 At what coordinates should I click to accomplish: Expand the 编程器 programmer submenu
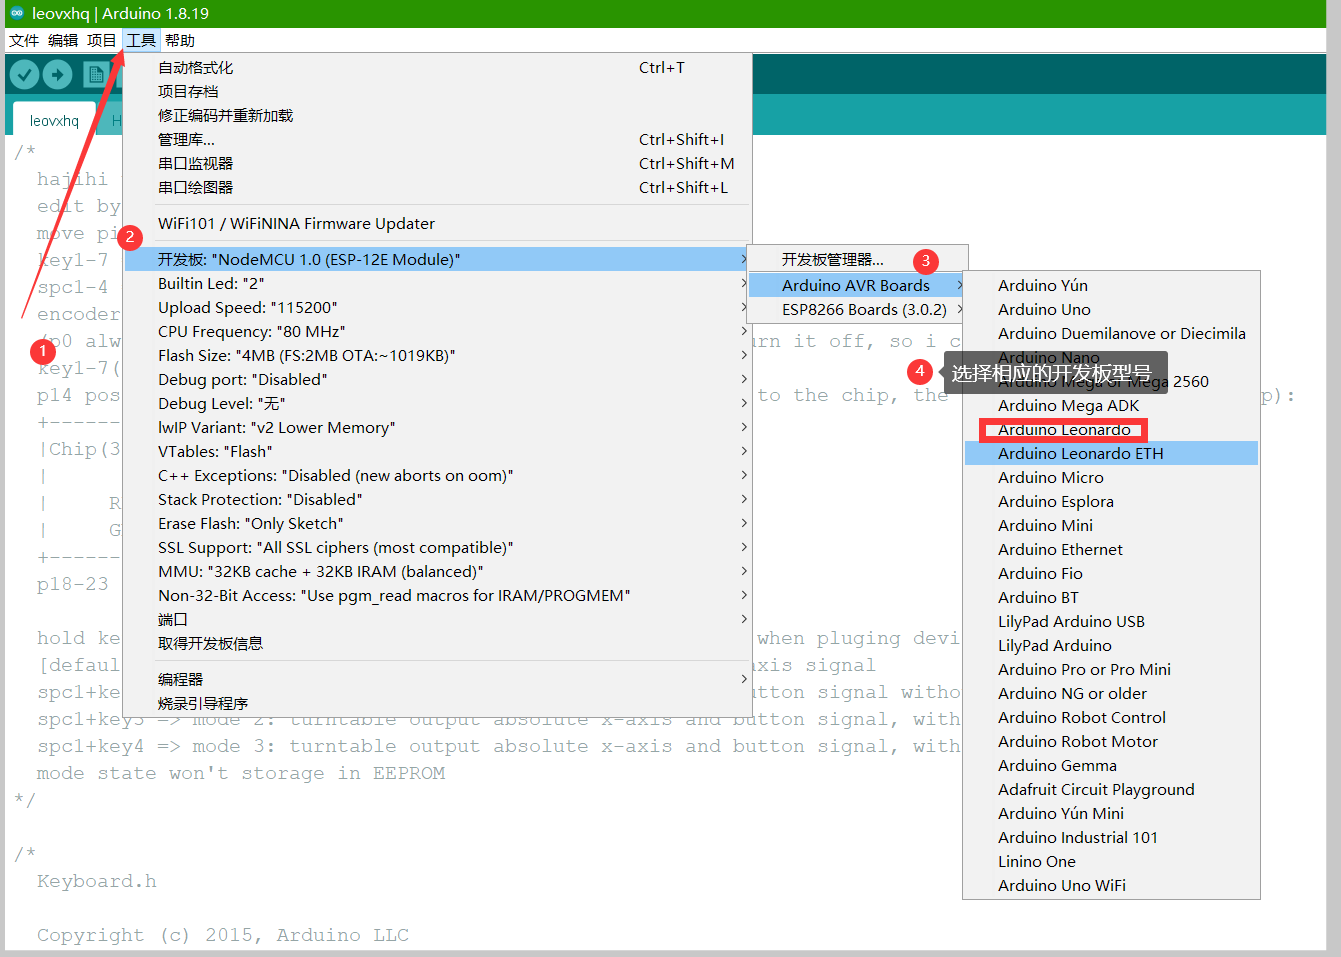438,680
